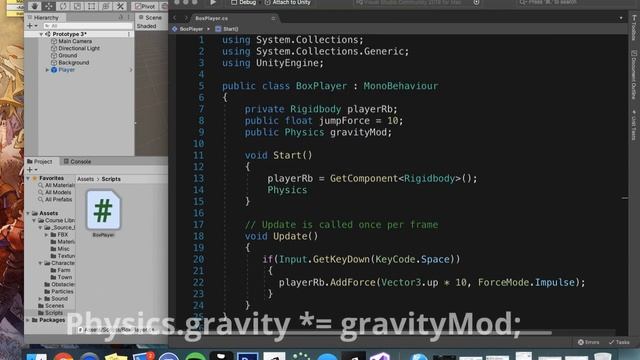Open the Start() member breadcrumb dropdown
640x360 pixels.
[227, 29]
